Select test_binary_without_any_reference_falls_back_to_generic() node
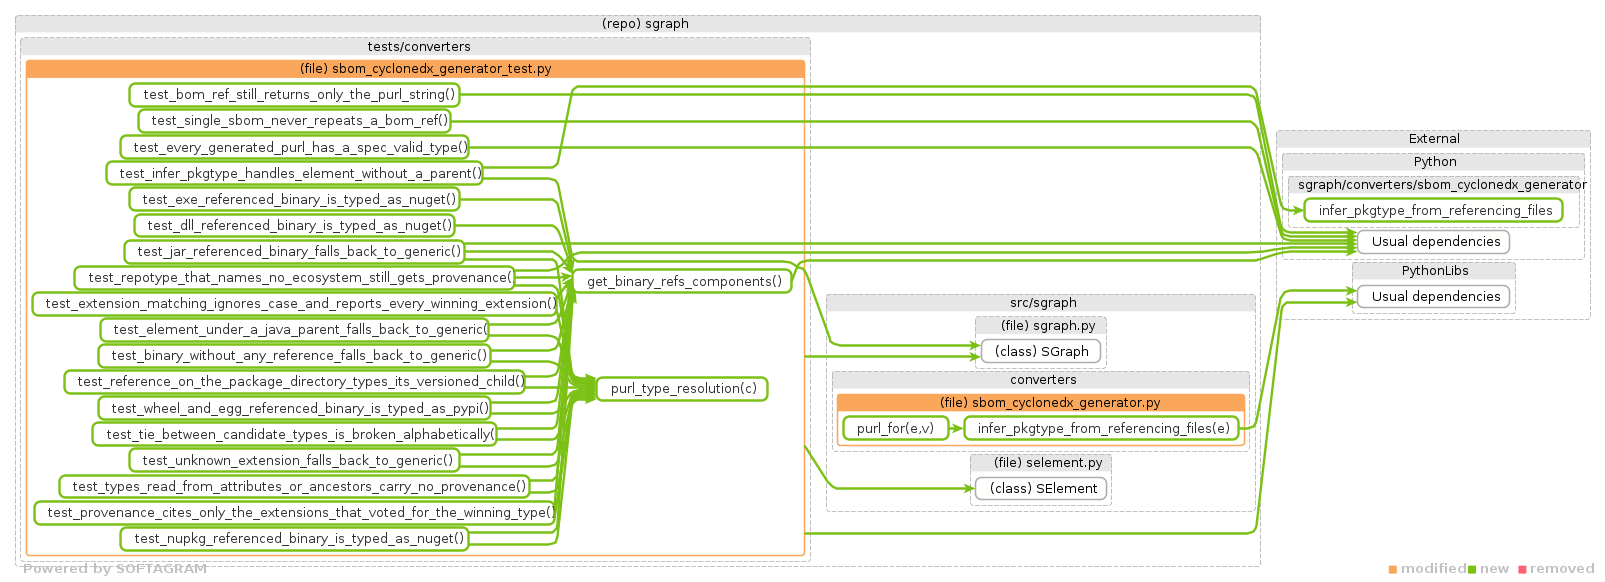 pos(295,355)
